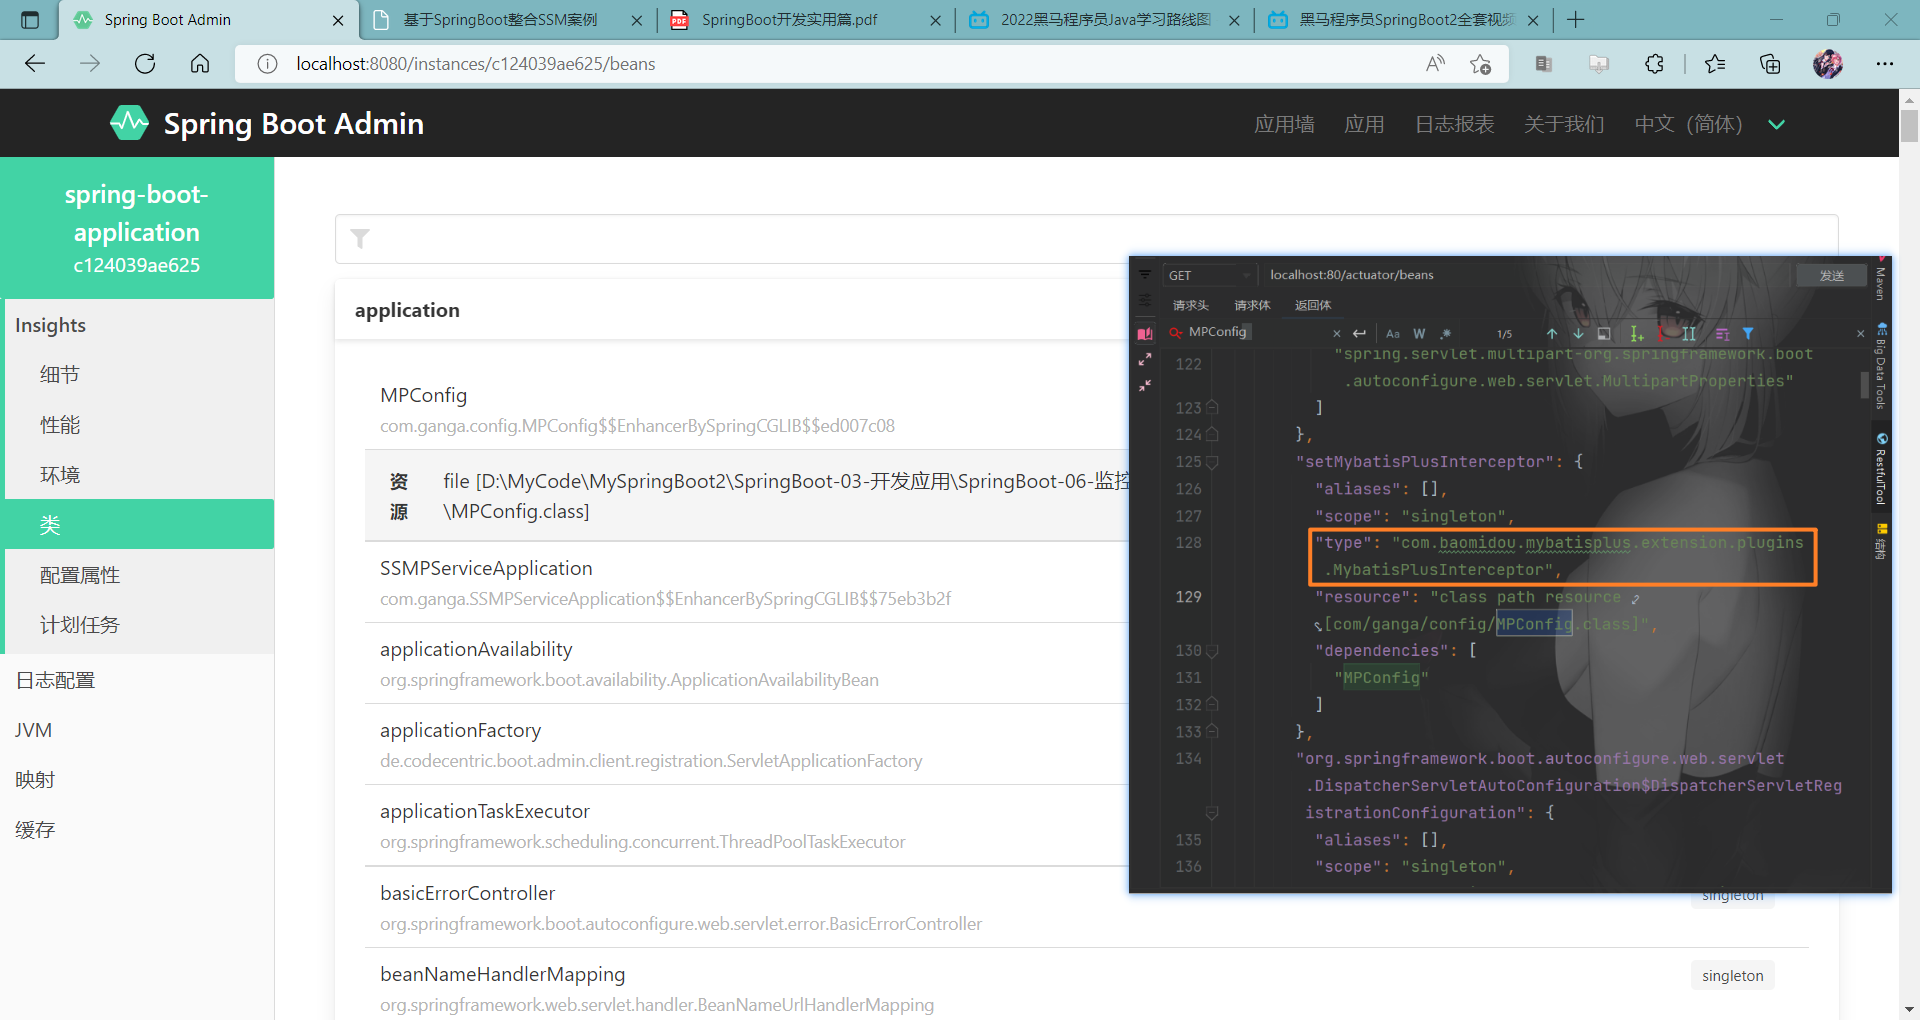
Task: Open the 应用 navbar link
Action: [1364, 124]
